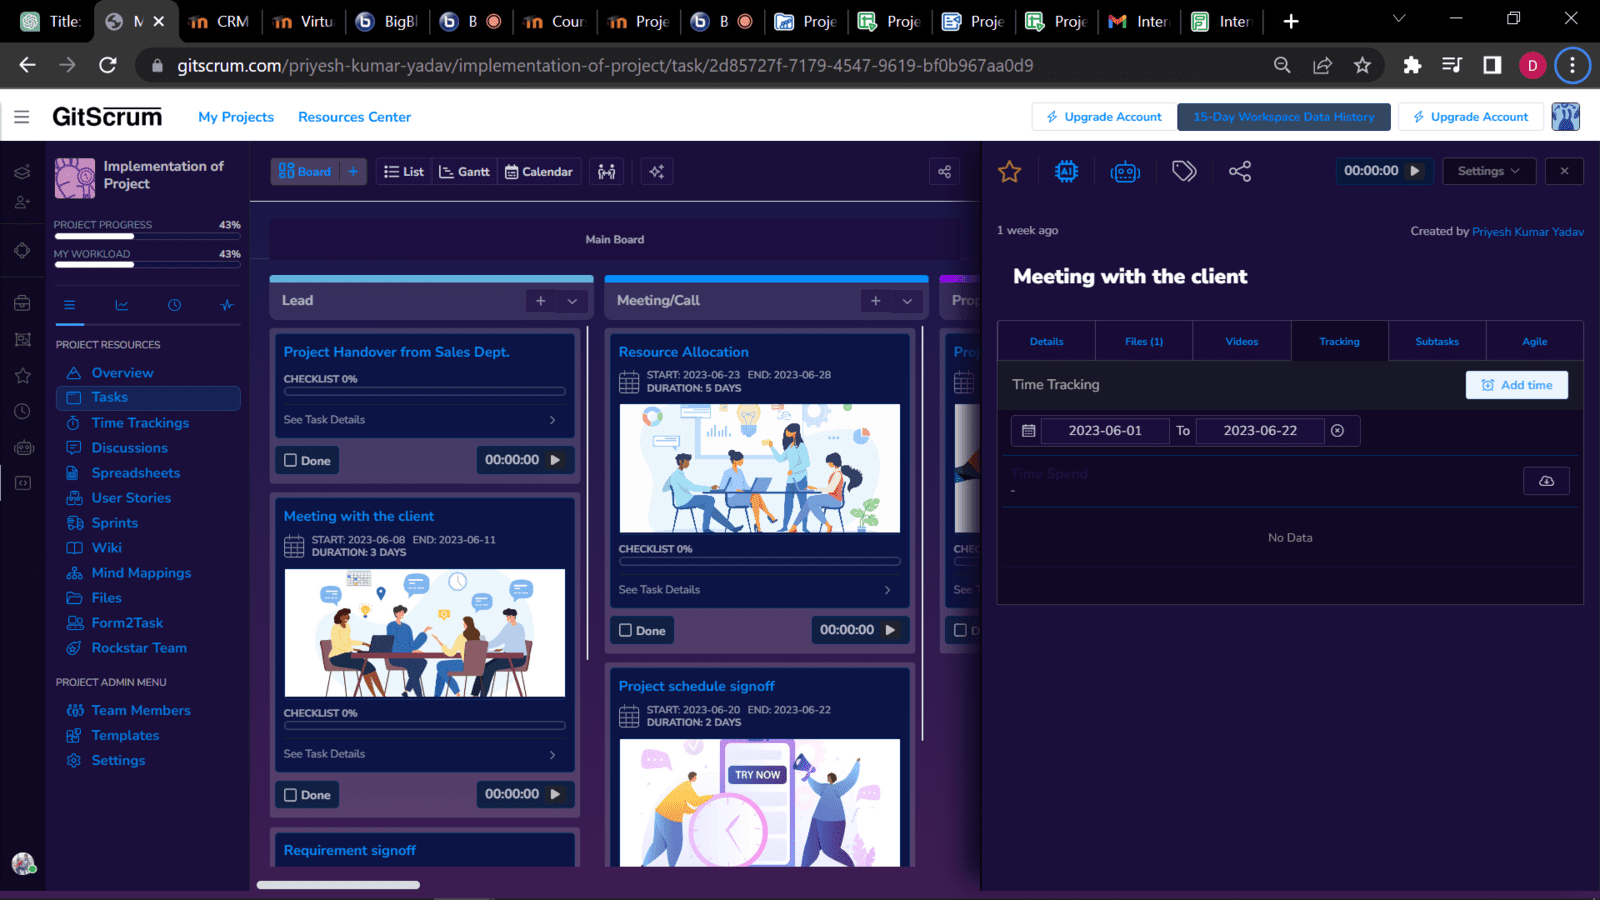Switch to List view
The width and height of the screenshot is (1600, 900).
click(404, 172)
